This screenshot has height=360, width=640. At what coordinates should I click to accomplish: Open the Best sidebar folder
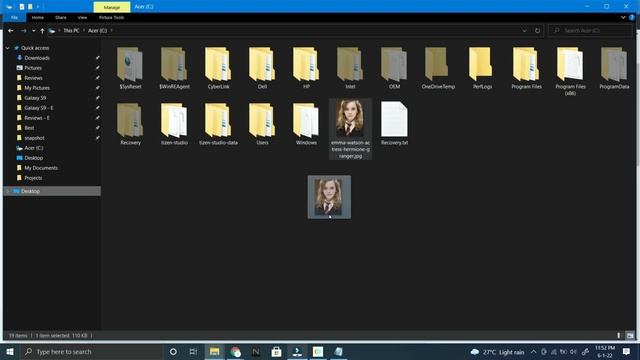(x=29, y=128)
